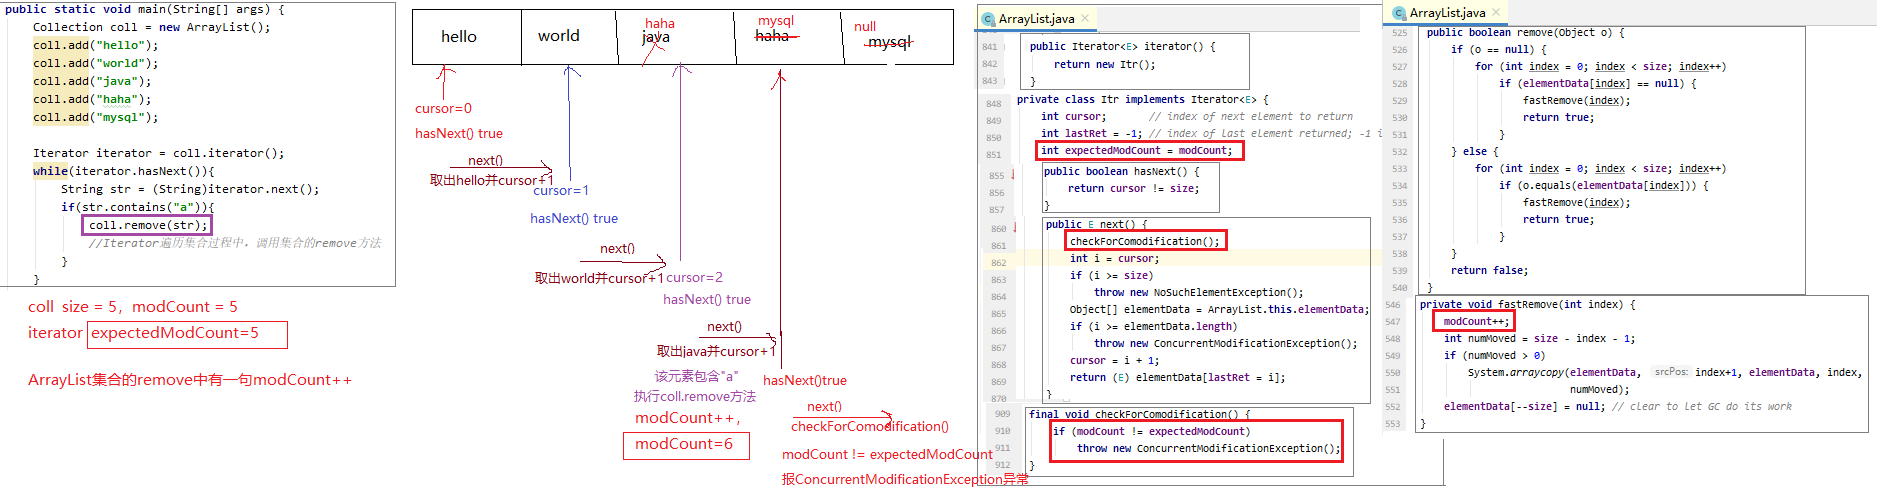Click 'String str = (String)iterator.next();' line
The height and width of the screenshot is (499, 1877).
tap(190, 189)
